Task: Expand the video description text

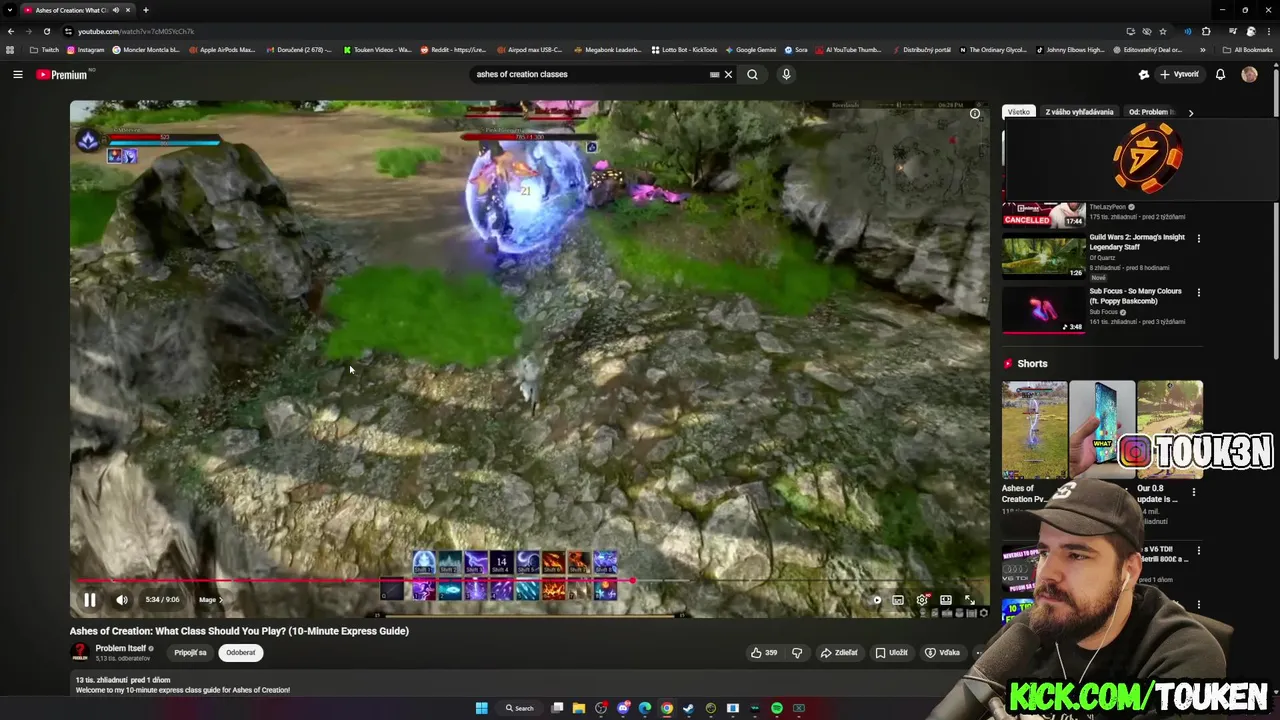Action: [x=183, y=690]
